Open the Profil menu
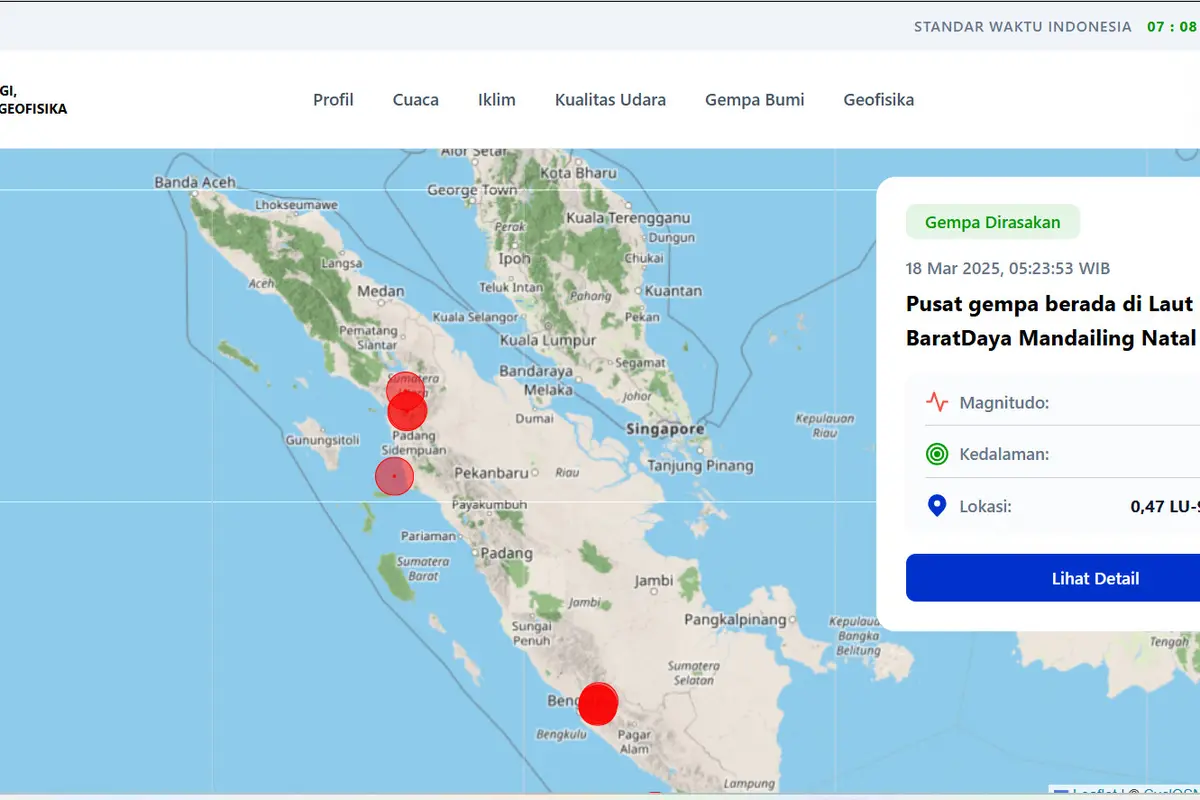 coord(333,100)
